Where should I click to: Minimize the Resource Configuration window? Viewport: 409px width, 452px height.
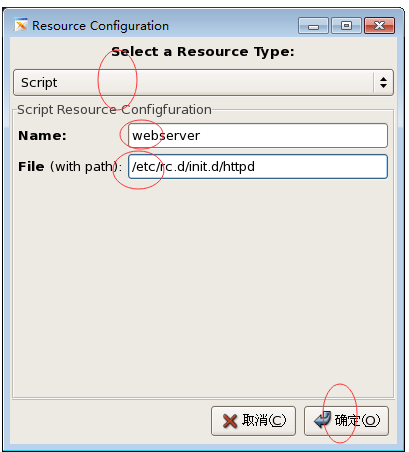(x=313, y=26)
